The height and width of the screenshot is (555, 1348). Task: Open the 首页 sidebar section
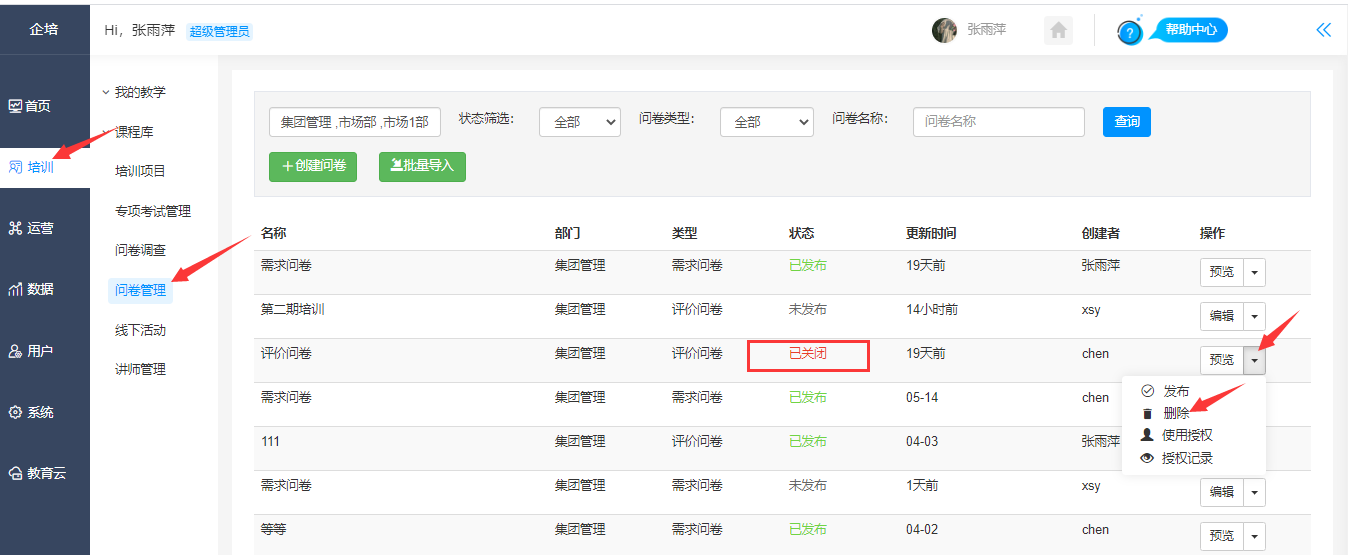click(x=30, y=106)
